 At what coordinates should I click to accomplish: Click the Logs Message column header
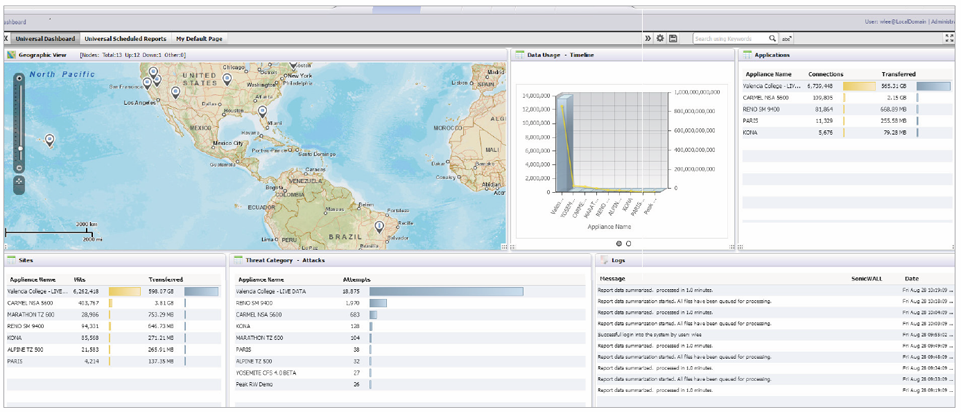click(612, 279)
